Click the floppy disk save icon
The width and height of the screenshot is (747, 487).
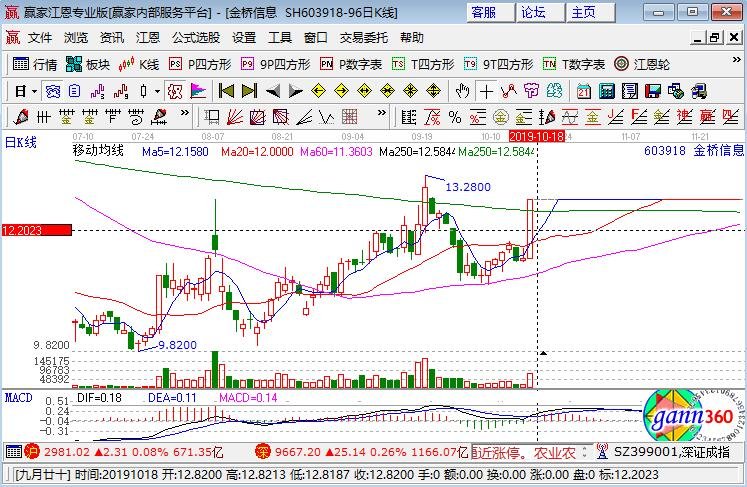click(653, 91)
